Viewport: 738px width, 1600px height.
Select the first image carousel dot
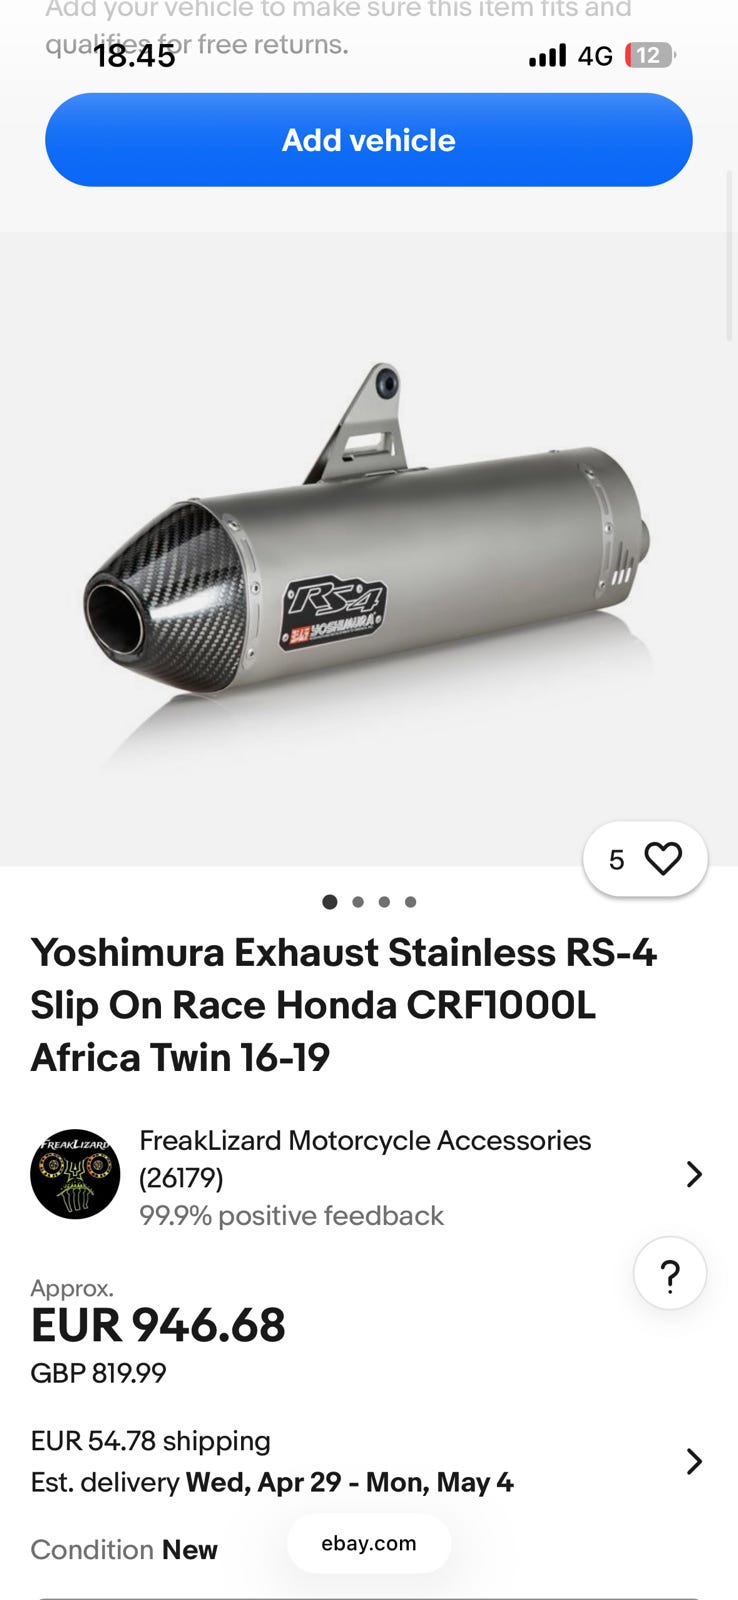330,902
